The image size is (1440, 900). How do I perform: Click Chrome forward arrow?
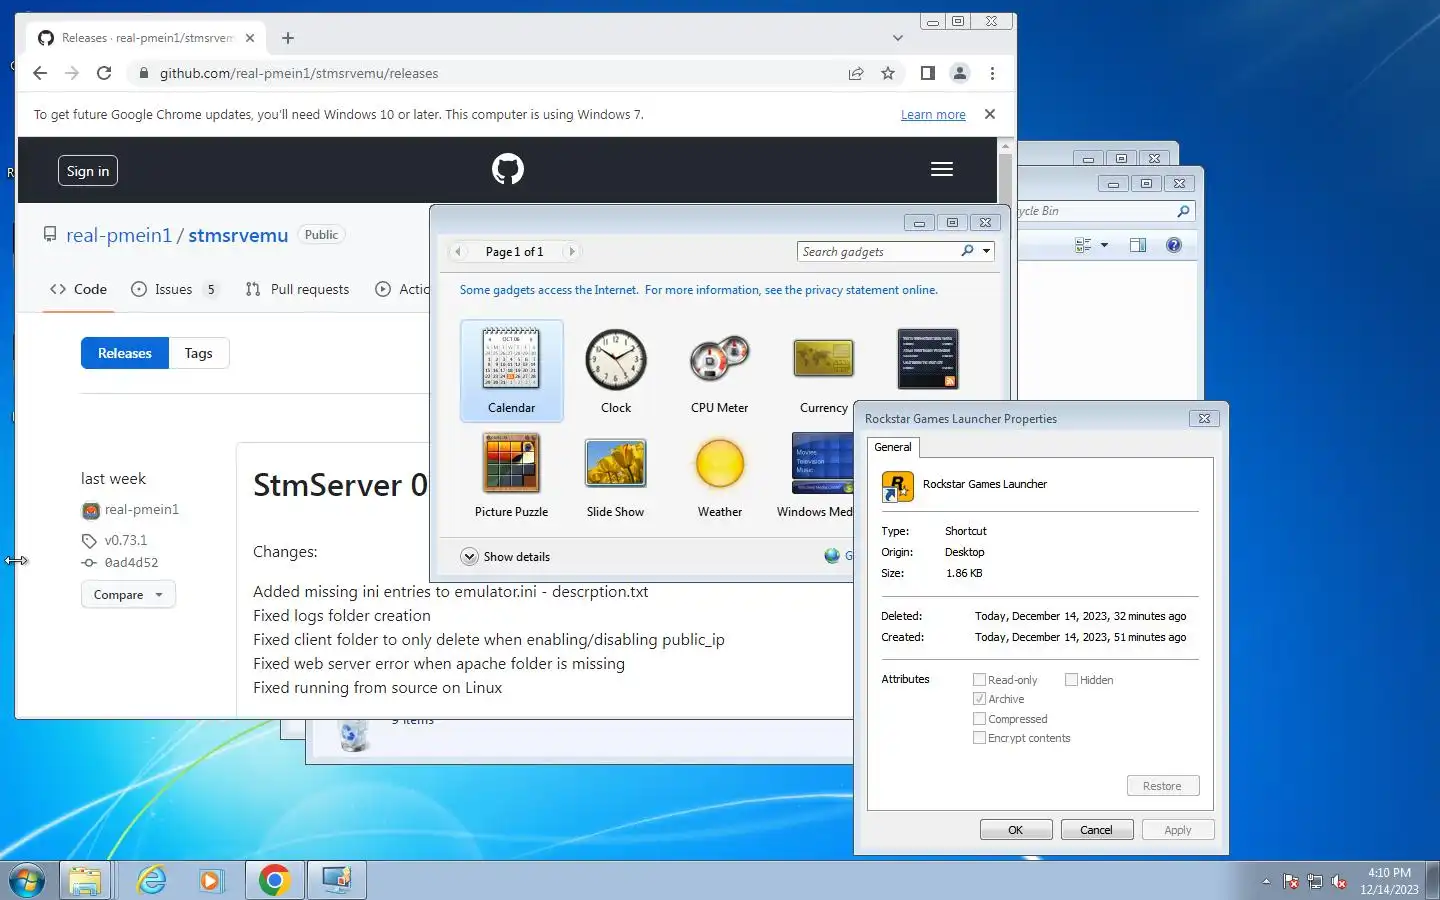pos(72,73)
